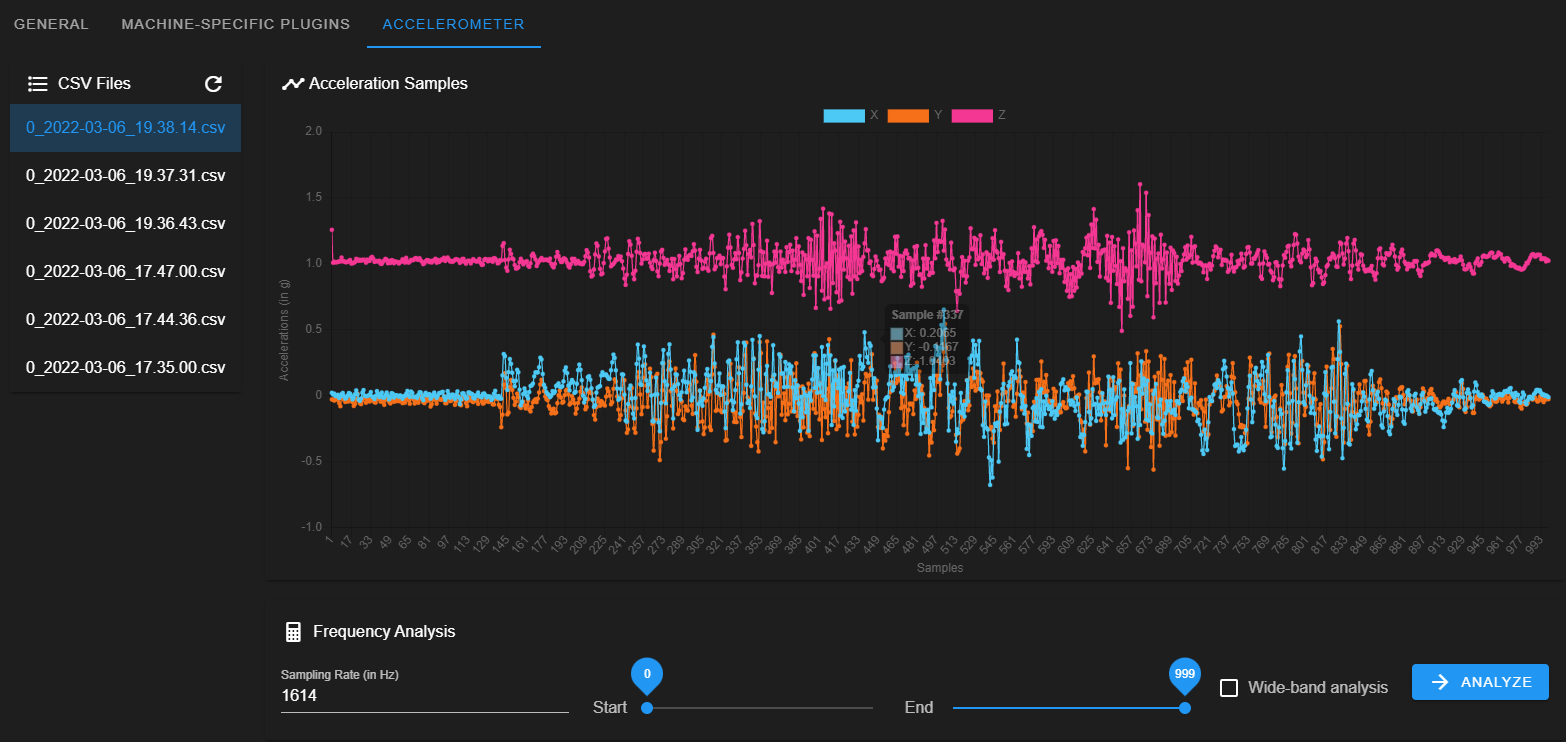Click the Start slider track

pos(760,708)
